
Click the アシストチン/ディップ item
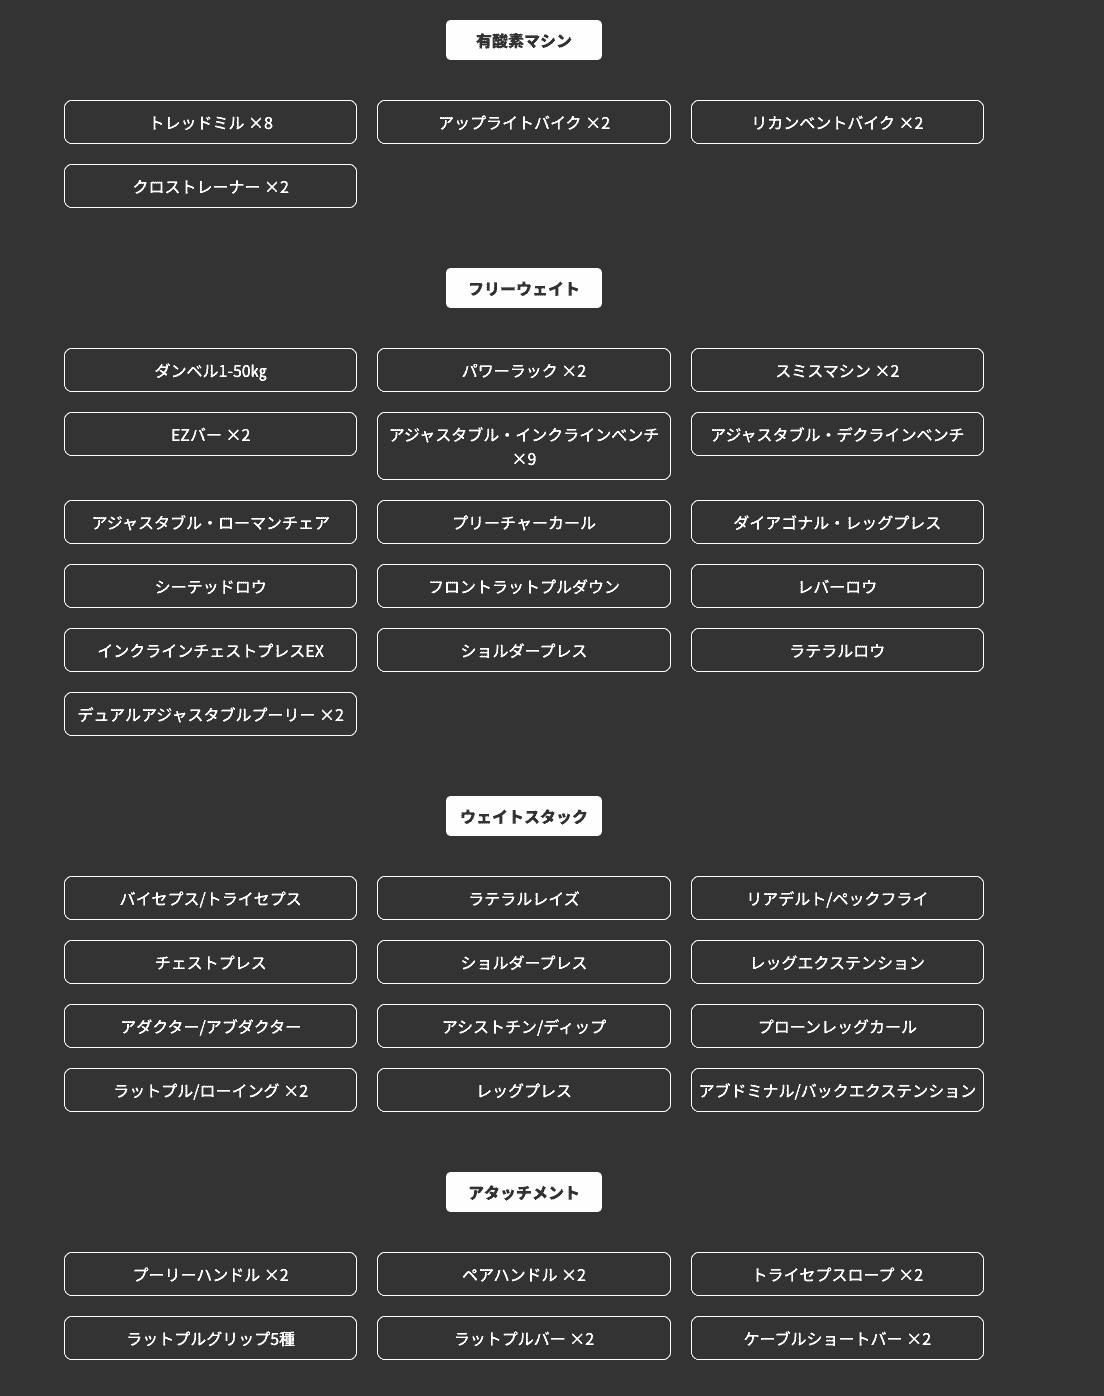(523, 1026)
